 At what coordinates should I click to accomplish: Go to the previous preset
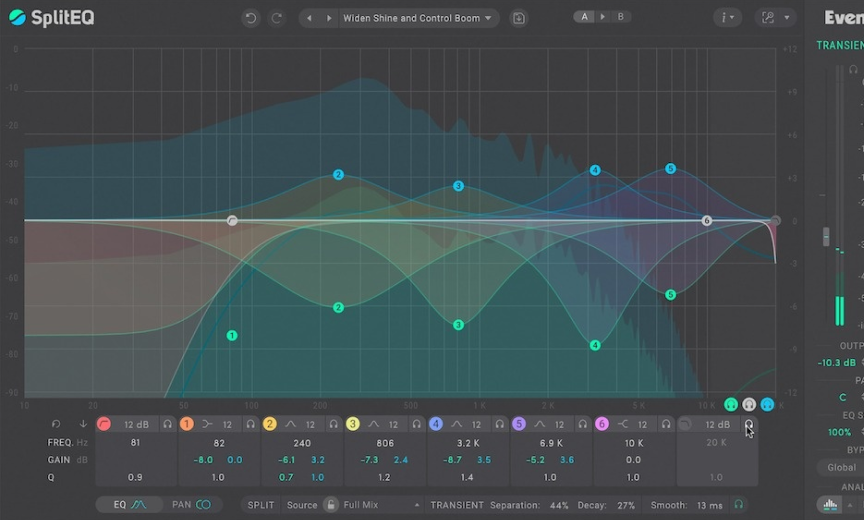point(310,18)
